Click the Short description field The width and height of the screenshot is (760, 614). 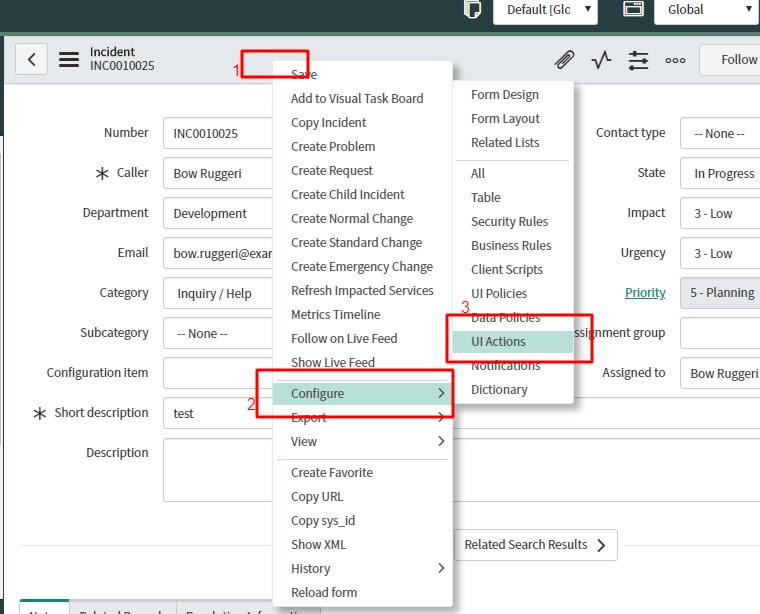[x=218, y=413]
